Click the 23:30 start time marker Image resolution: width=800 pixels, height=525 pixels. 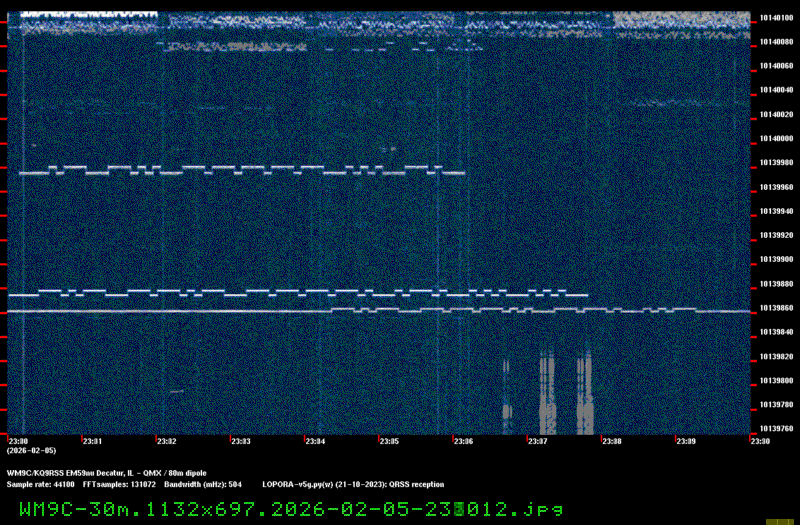pos(18,441)
